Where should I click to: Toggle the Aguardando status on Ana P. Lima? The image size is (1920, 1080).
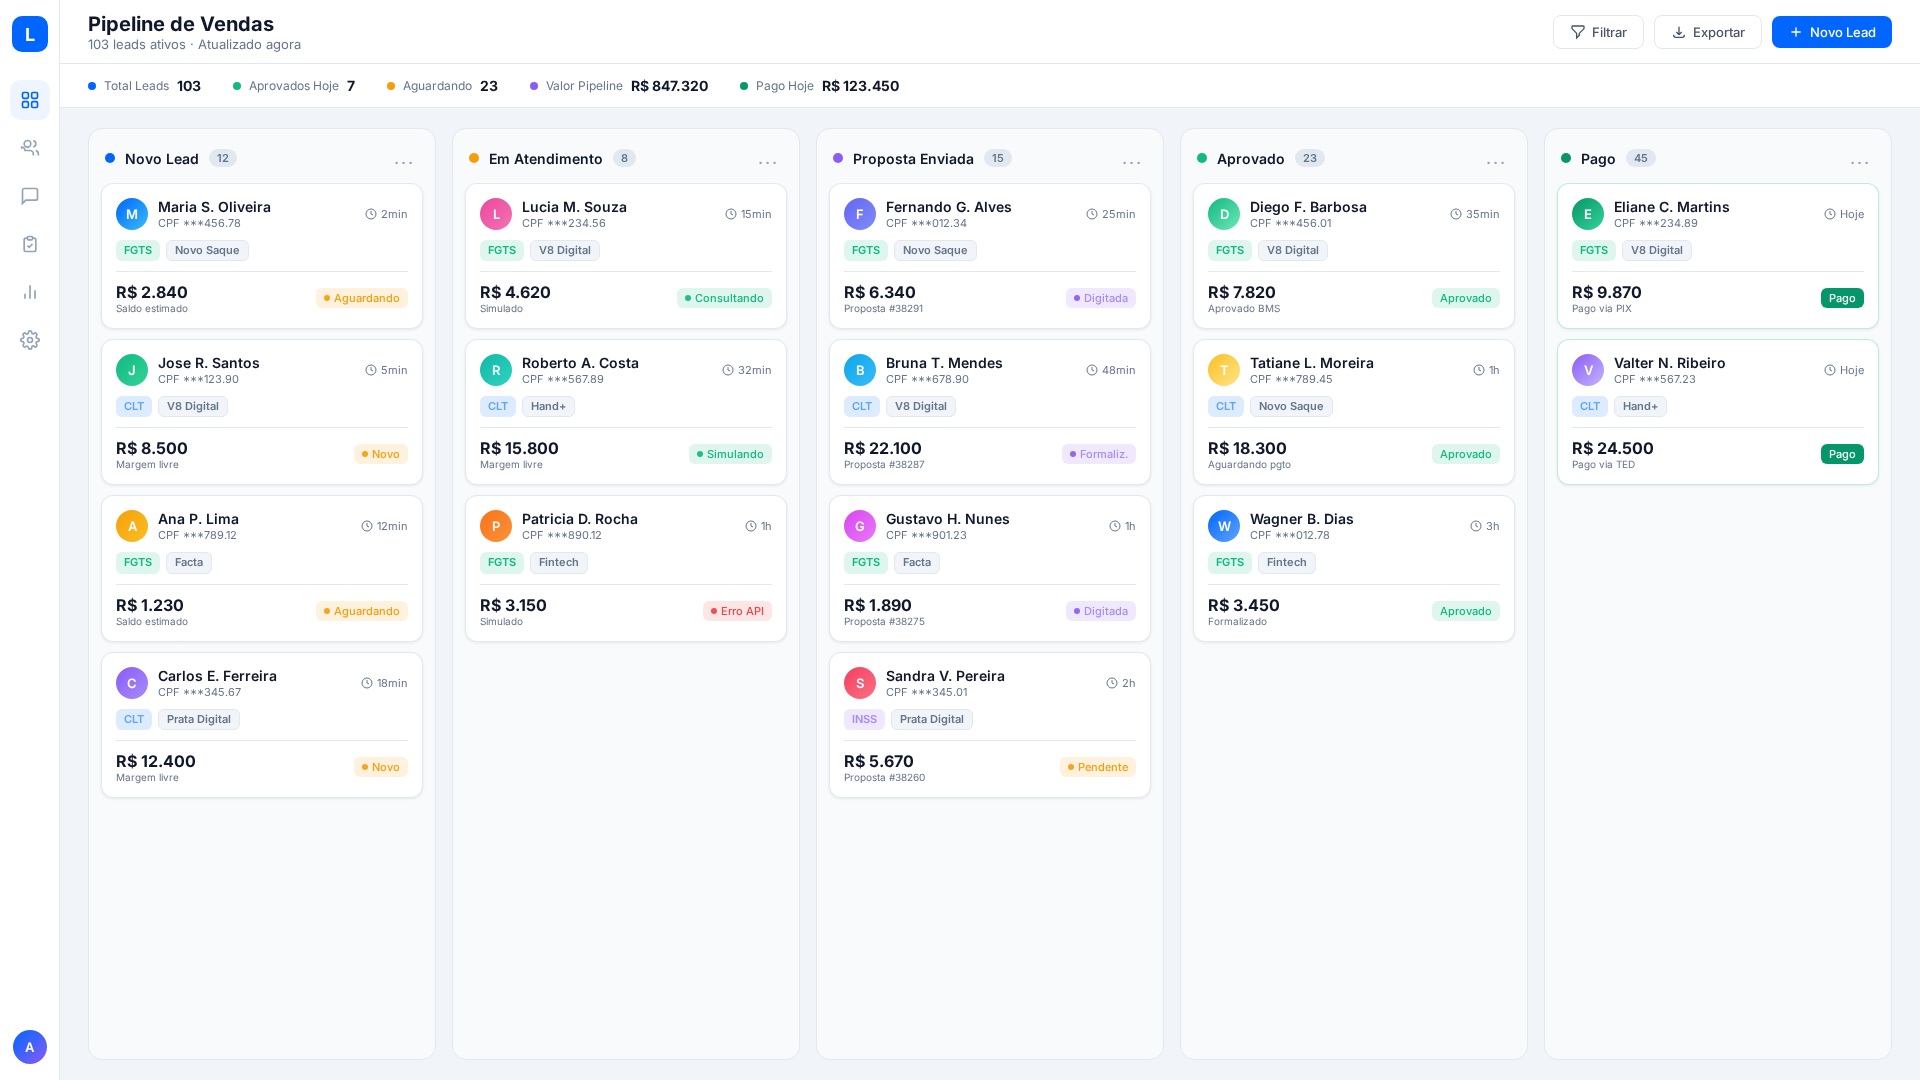(362, 611)
